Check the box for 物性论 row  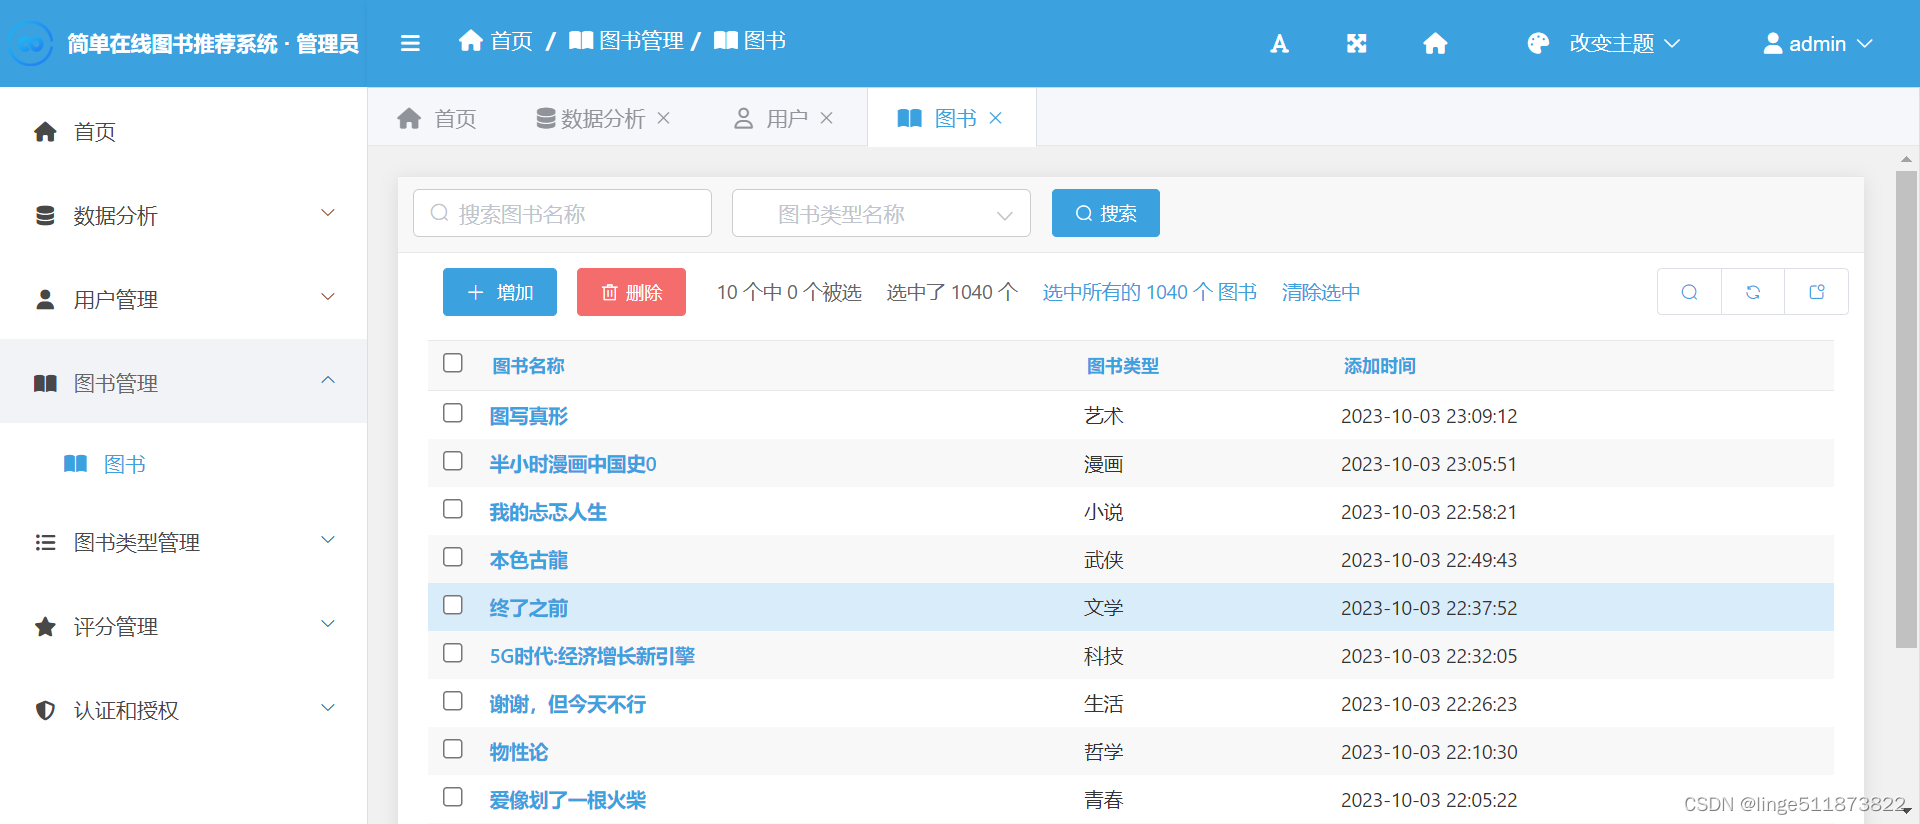tap(453, 748)
